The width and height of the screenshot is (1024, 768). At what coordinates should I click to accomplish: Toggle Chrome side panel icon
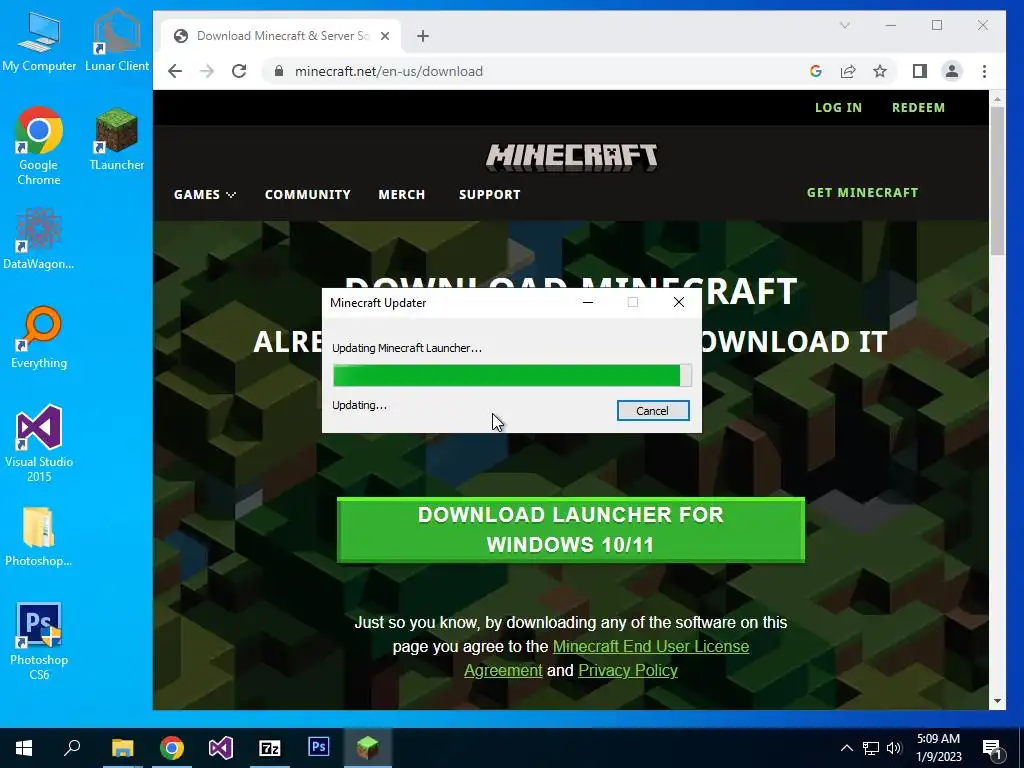(920, 71)
